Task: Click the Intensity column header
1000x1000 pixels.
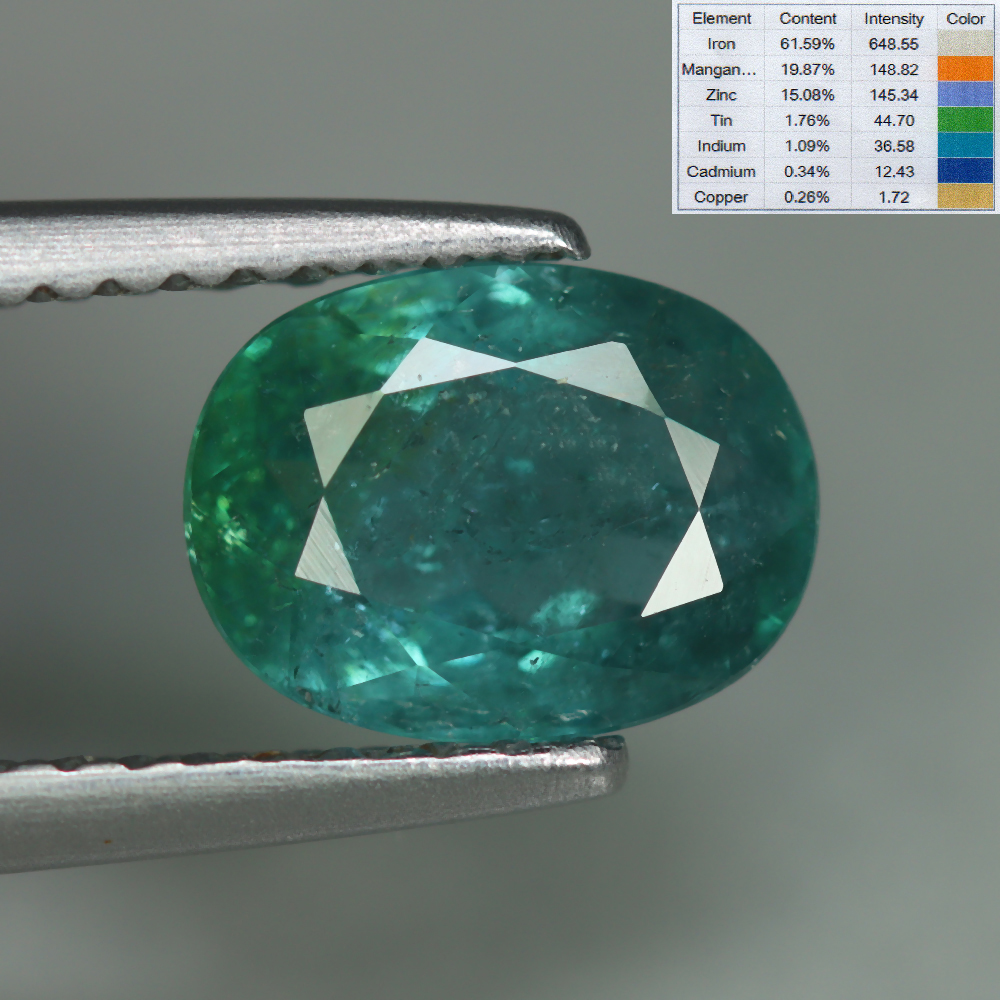Action: pyautogui.click(x=893, y=18)
